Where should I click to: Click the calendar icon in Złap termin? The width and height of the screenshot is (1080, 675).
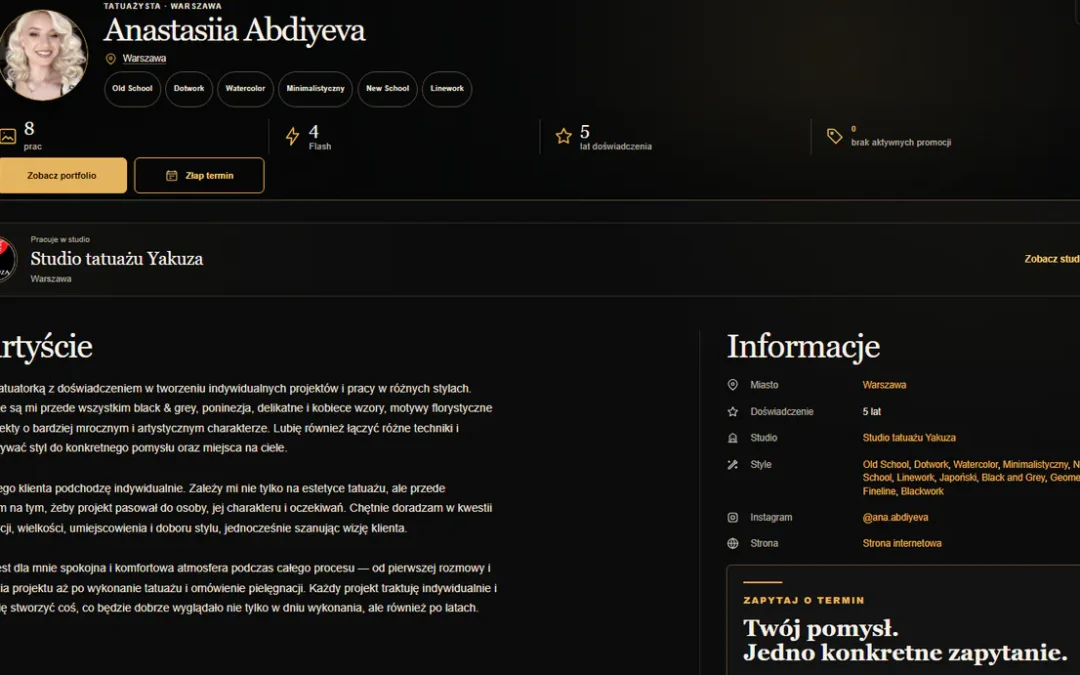172,176
